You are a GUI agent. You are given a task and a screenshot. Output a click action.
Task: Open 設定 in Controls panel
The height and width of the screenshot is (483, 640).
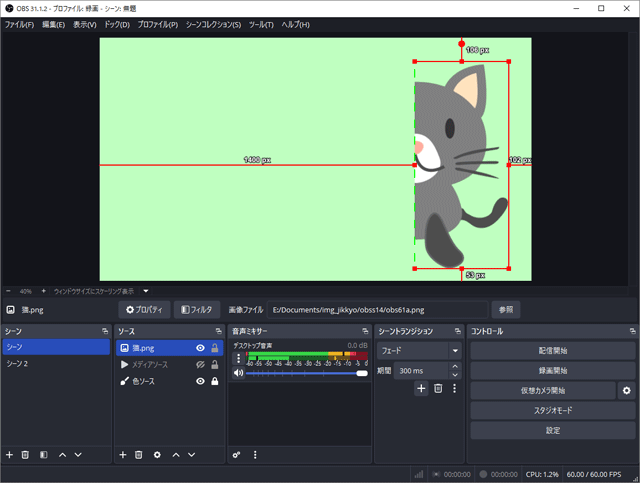click(x=553, y=430)
